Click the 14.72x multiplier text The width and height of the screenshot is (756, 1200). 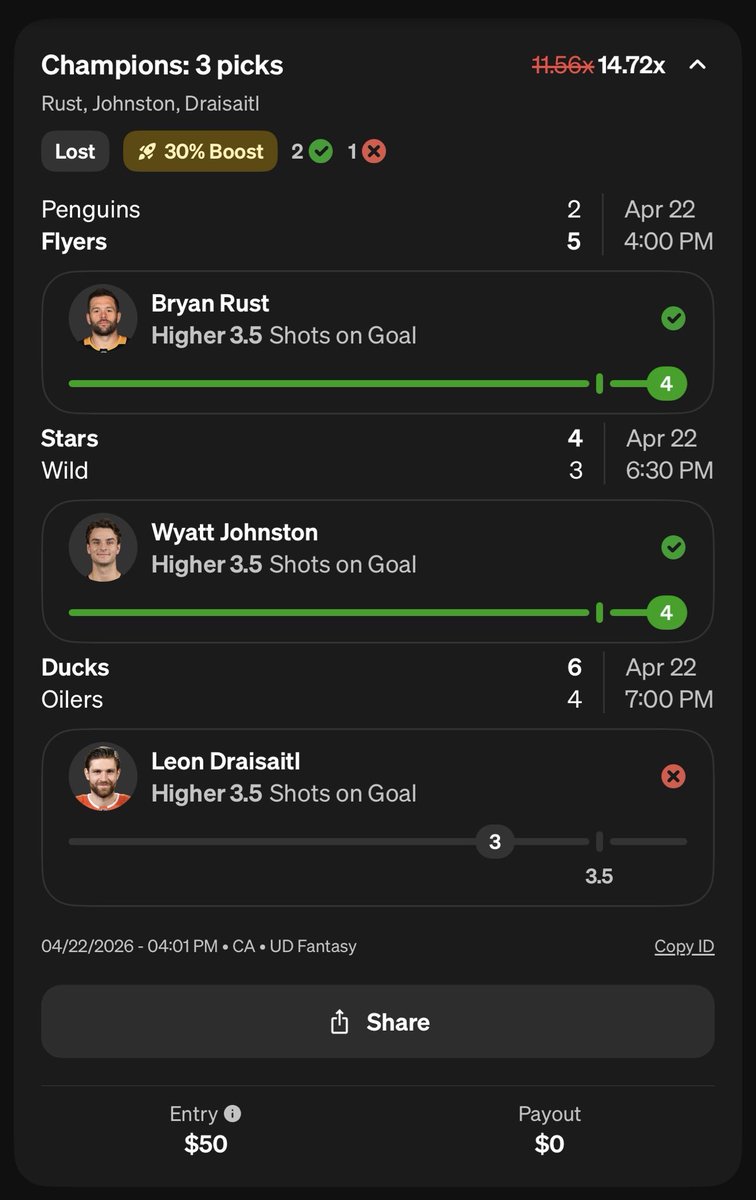point(632,65)
